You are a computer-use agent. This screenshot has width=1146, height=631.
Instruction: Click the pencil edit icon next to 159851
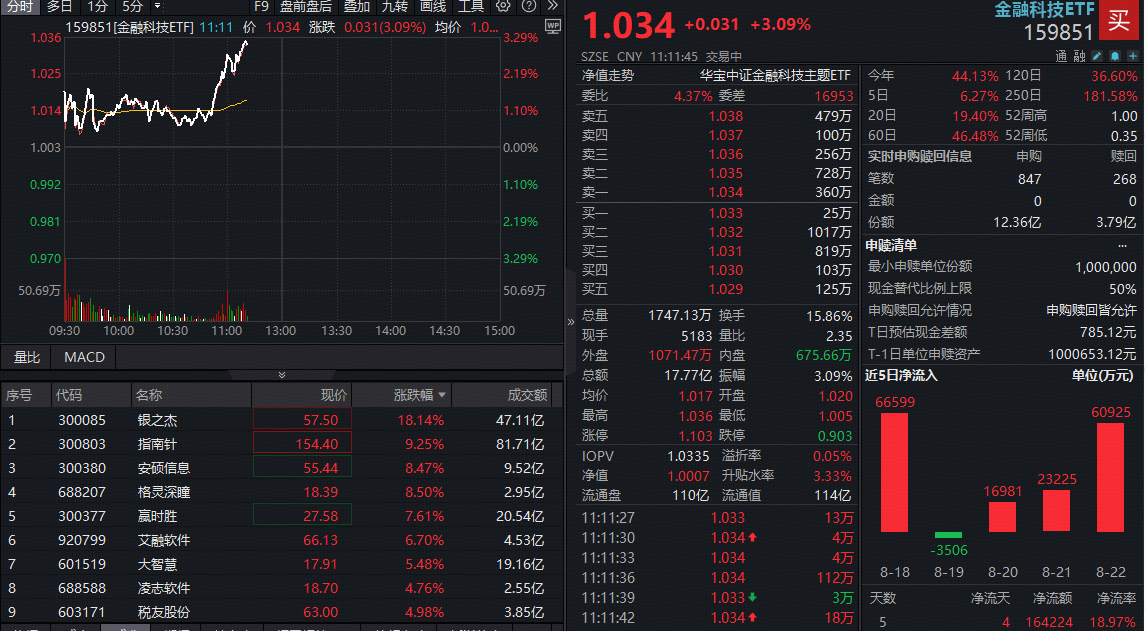(x=1097, y=56)
